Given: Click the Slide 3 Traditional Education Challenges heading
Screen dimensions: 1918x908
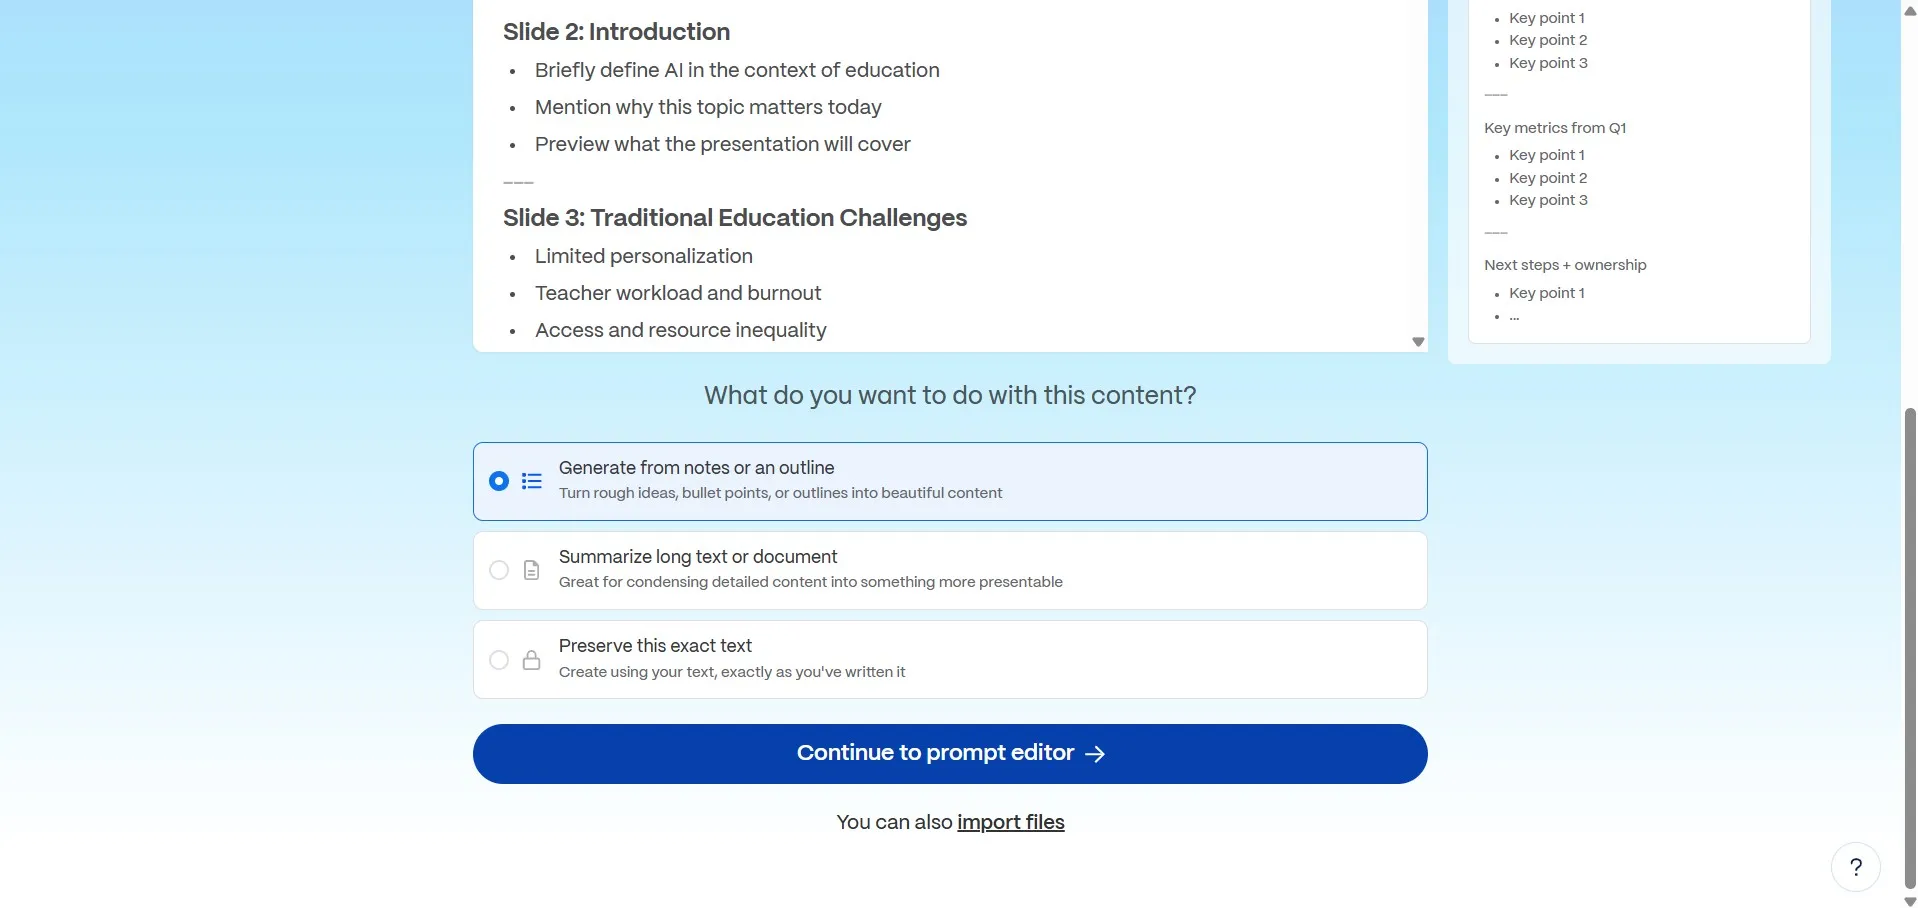Looking at the screenshot, I should (735, 218).
